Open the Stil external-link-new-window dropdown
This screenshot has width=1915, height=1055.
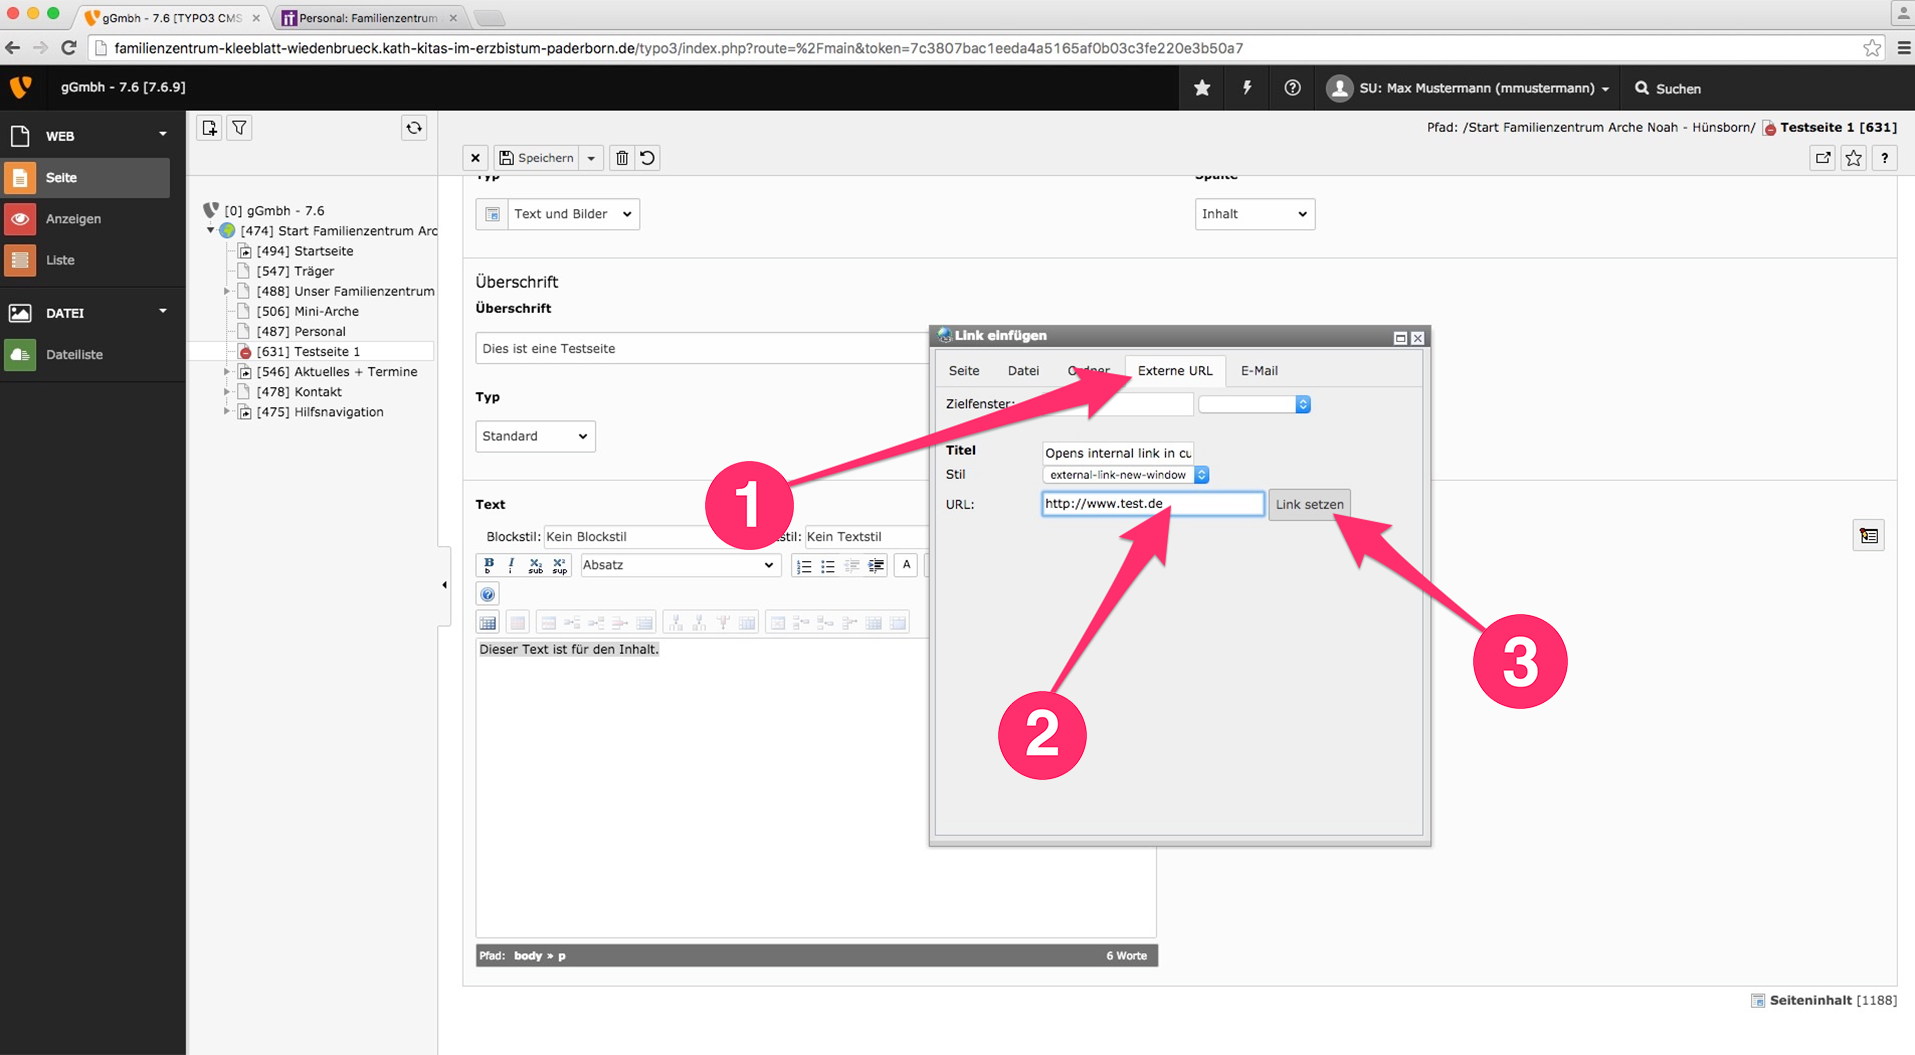pyautogui.click(x=1125, y=475)
